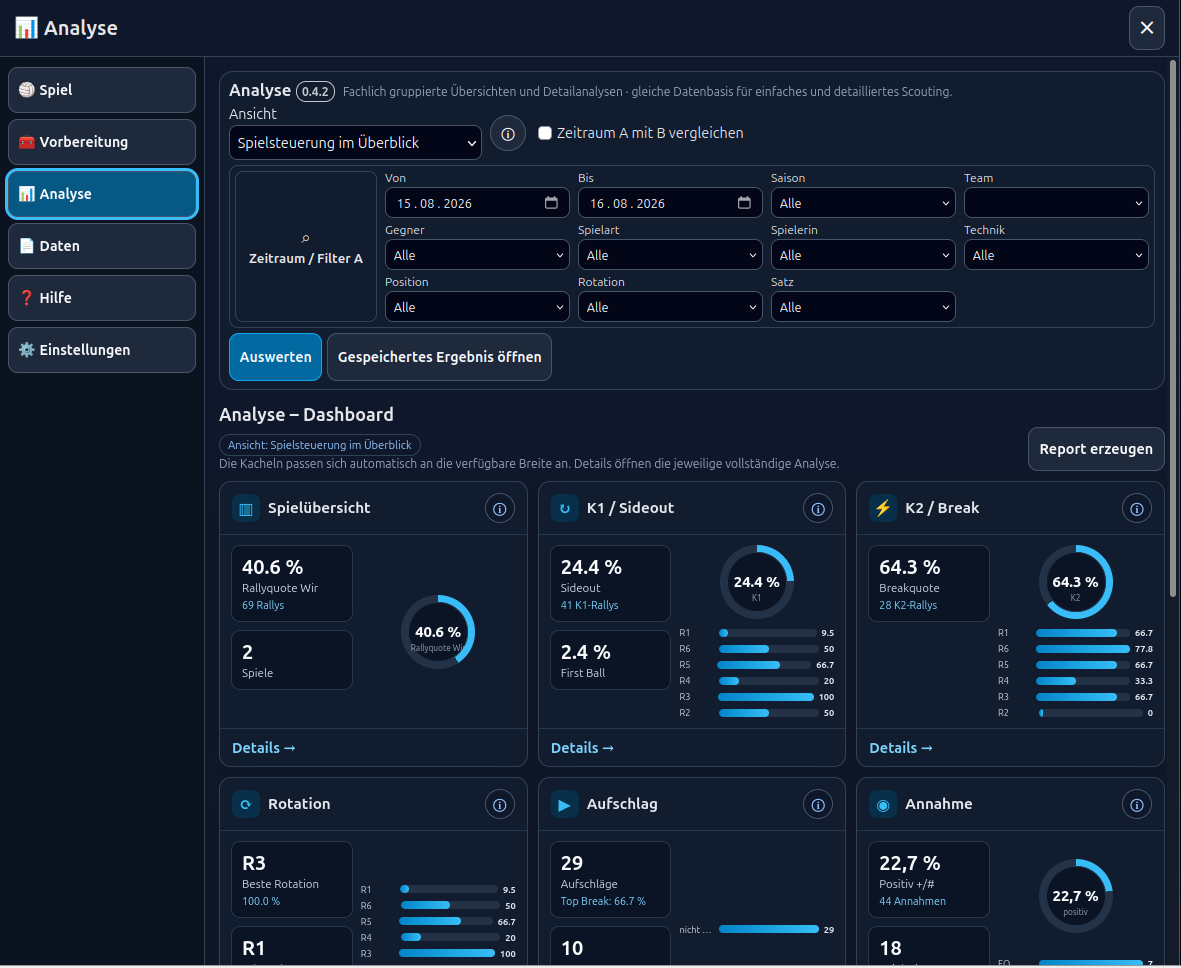Click the Annahme target icon
The width and height of the screenshot is (1181, 968).
pos(883,805)
